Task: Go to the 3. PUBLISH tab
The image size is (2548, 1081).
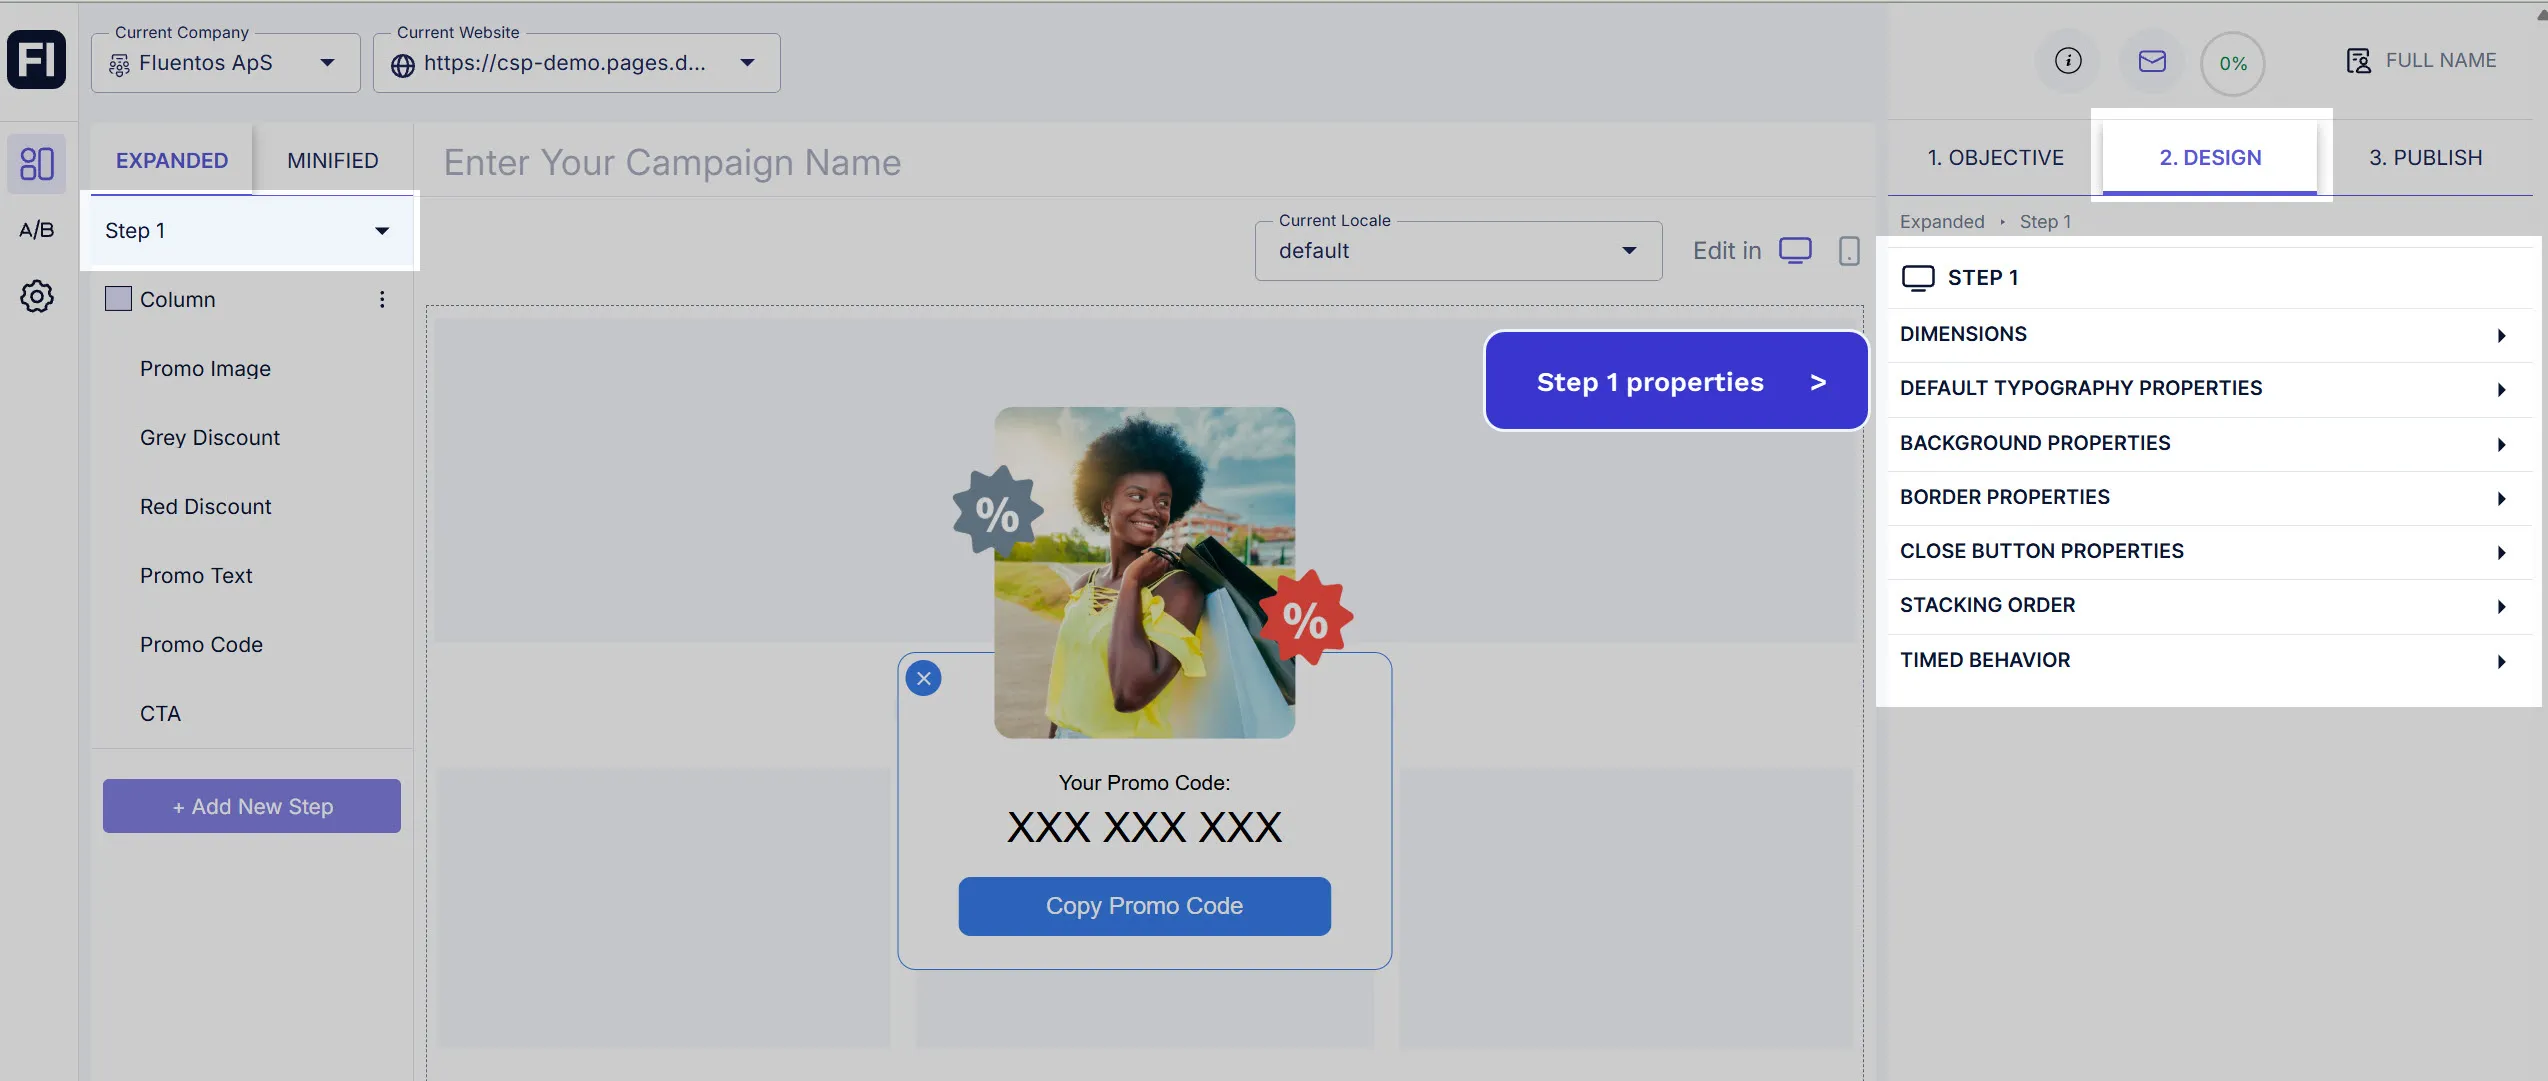Action: coord(2425,158)
